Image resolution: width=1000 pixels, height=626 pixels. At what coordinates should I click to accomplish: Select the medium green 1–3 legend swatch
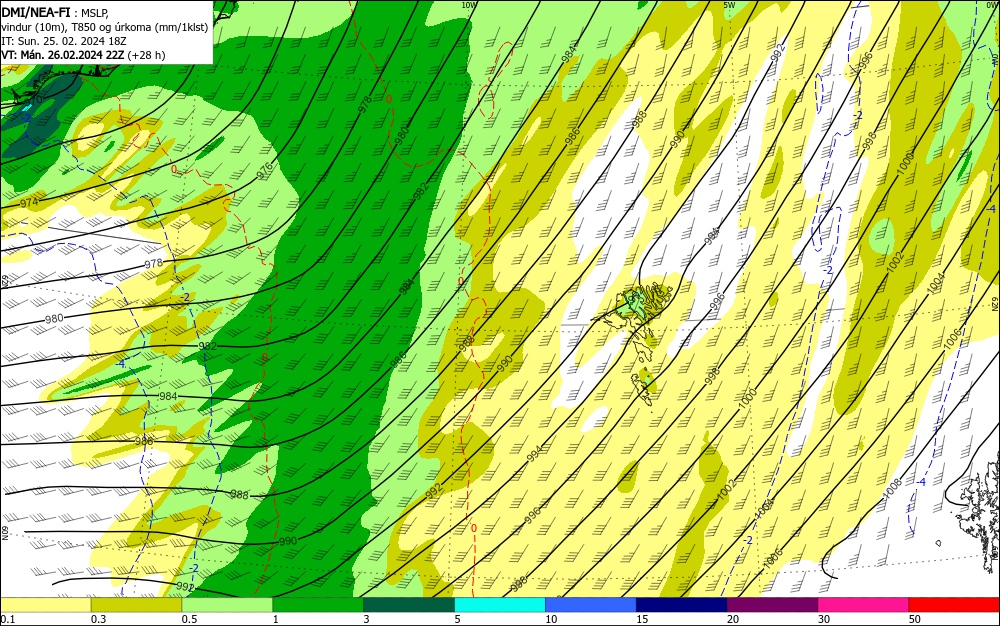pyautogui.click(x=318, y=605)
